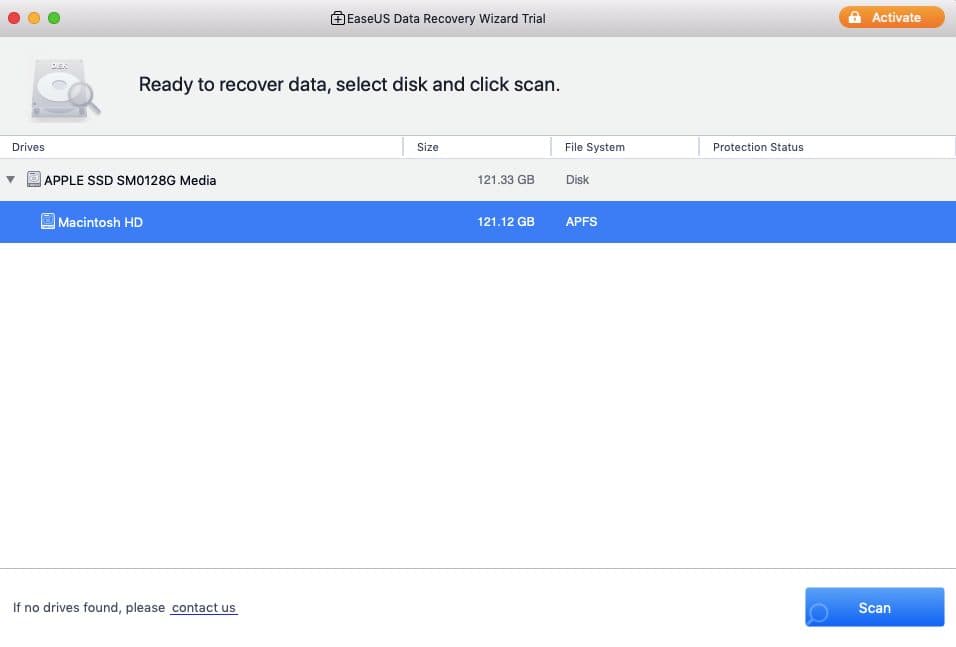Maximize window with green button
The height and width of the screenshot is (647, 956).
(54, 18)
